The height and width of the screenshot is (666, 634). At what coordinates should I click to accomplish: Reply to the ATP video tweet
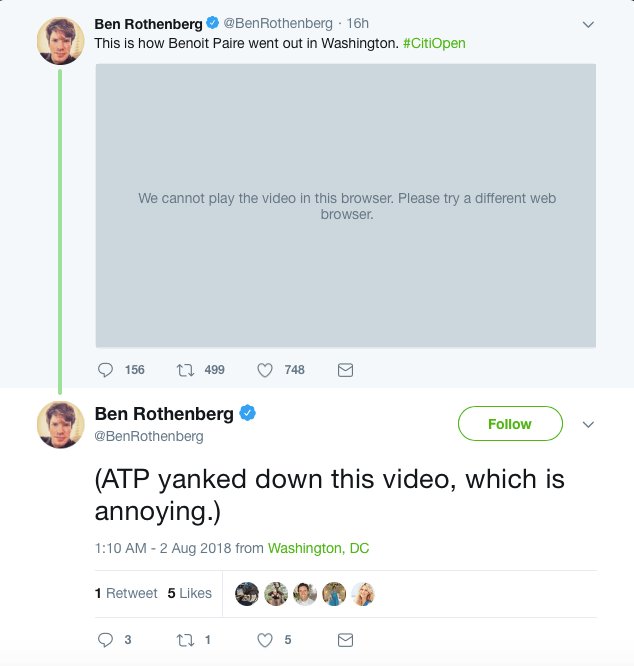tap(106, 639)
